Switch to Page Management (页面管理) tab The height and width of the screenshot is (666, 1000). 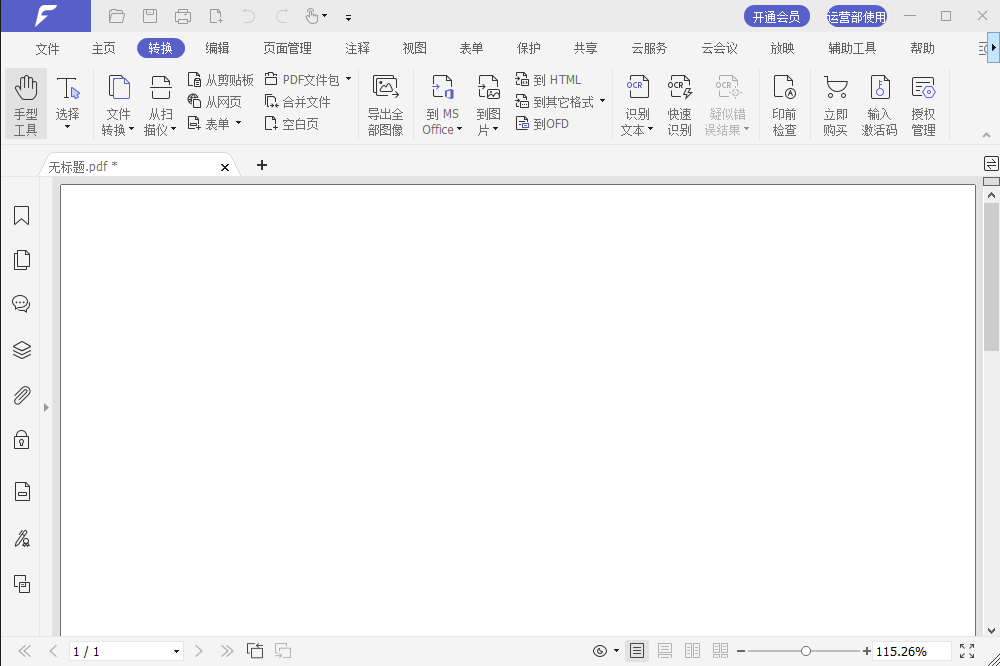pos(288,48)
